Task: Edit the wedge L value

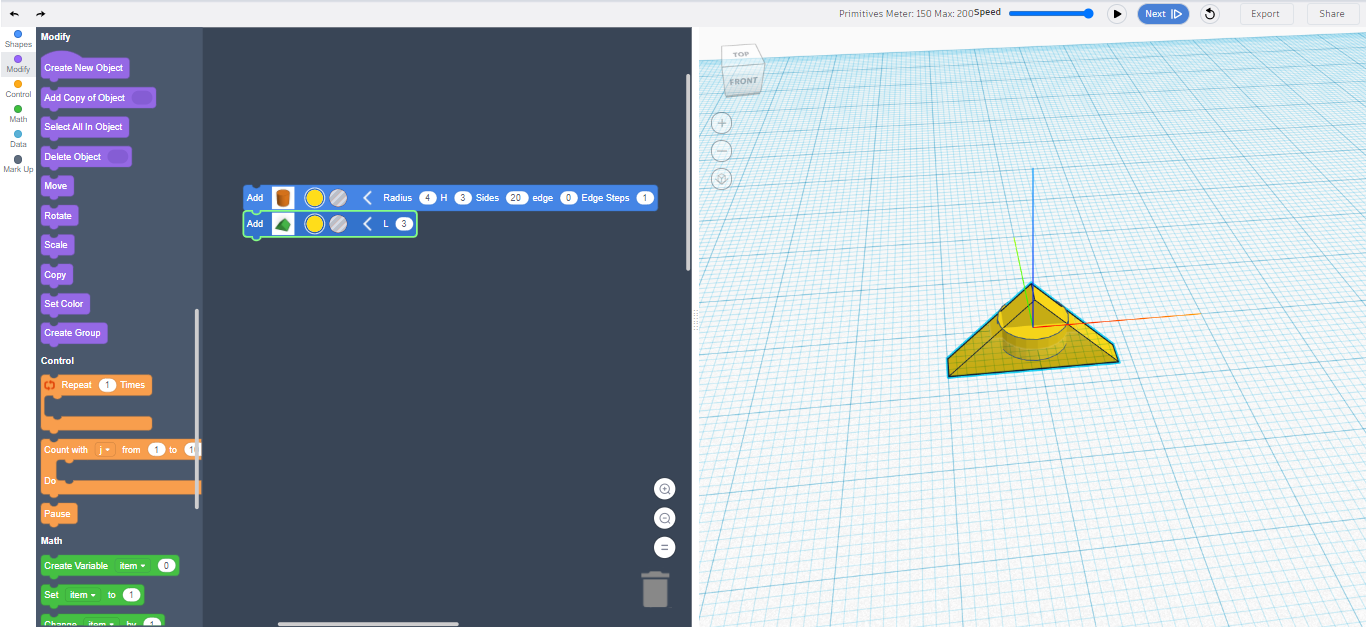Action: (x=404, y=224)
